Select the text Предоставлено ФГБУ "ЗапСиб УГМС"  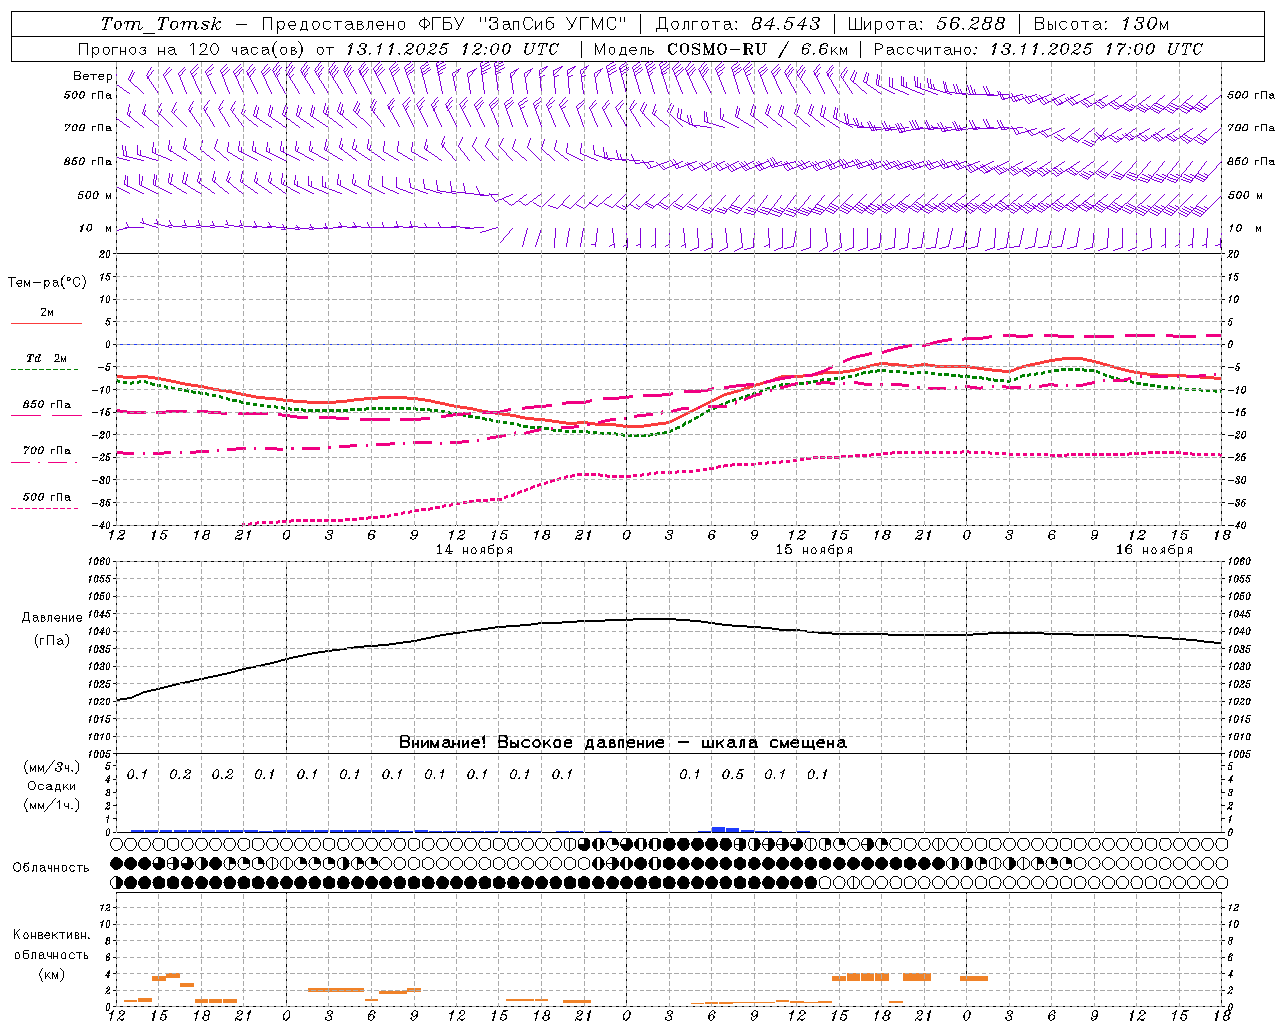[x=443, y=24]
